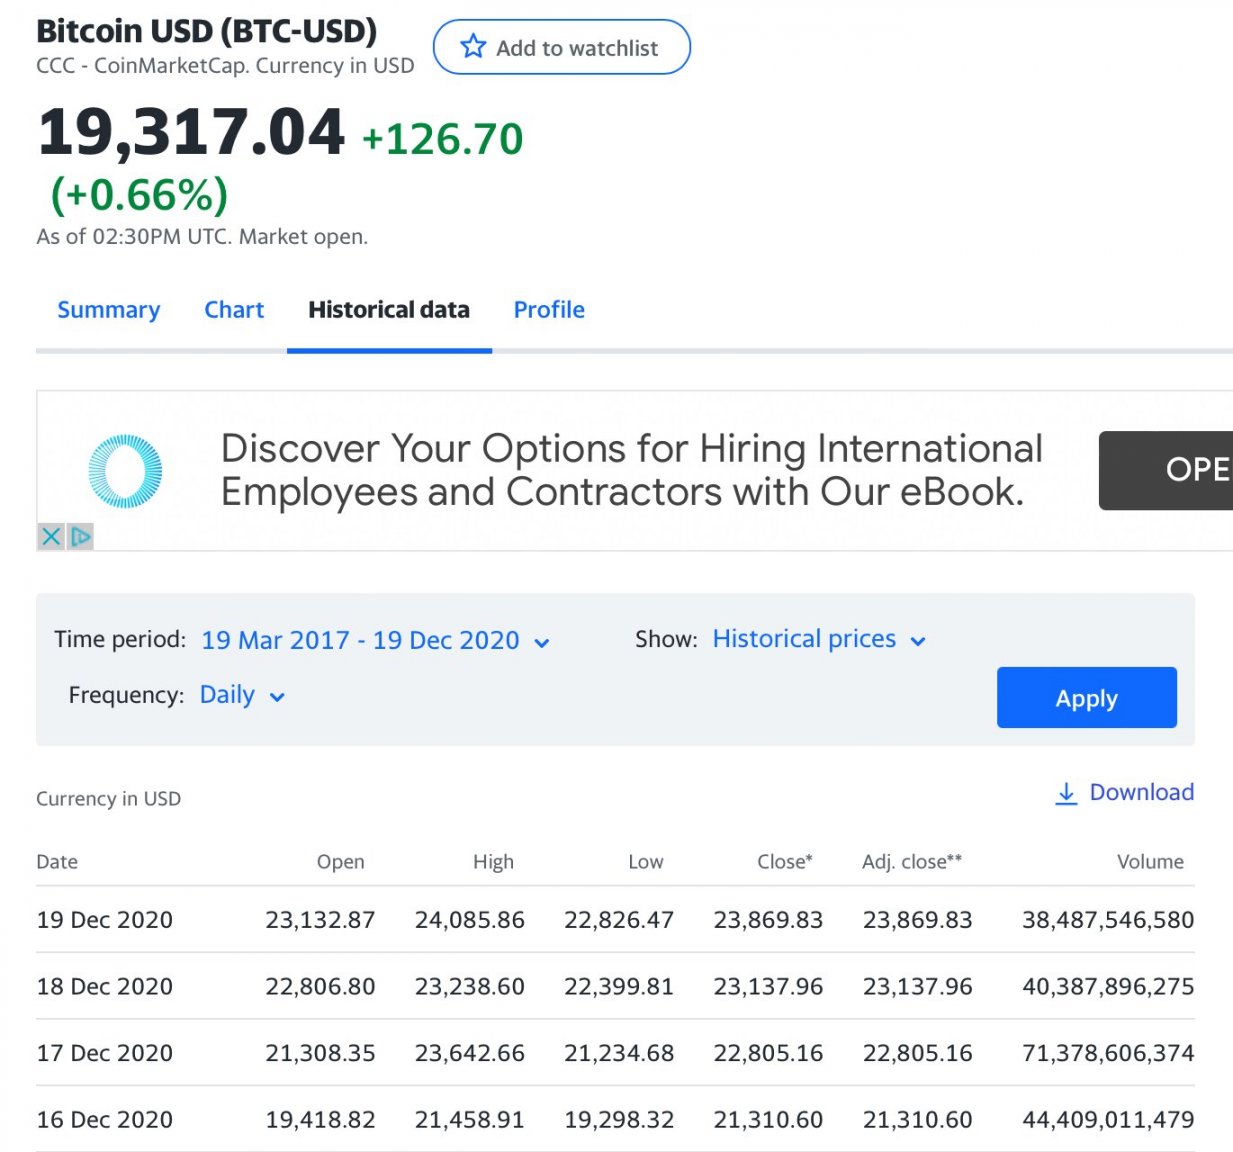
Task: Select the 18 Dec 2020 date cell
Action: click(105, 987)
